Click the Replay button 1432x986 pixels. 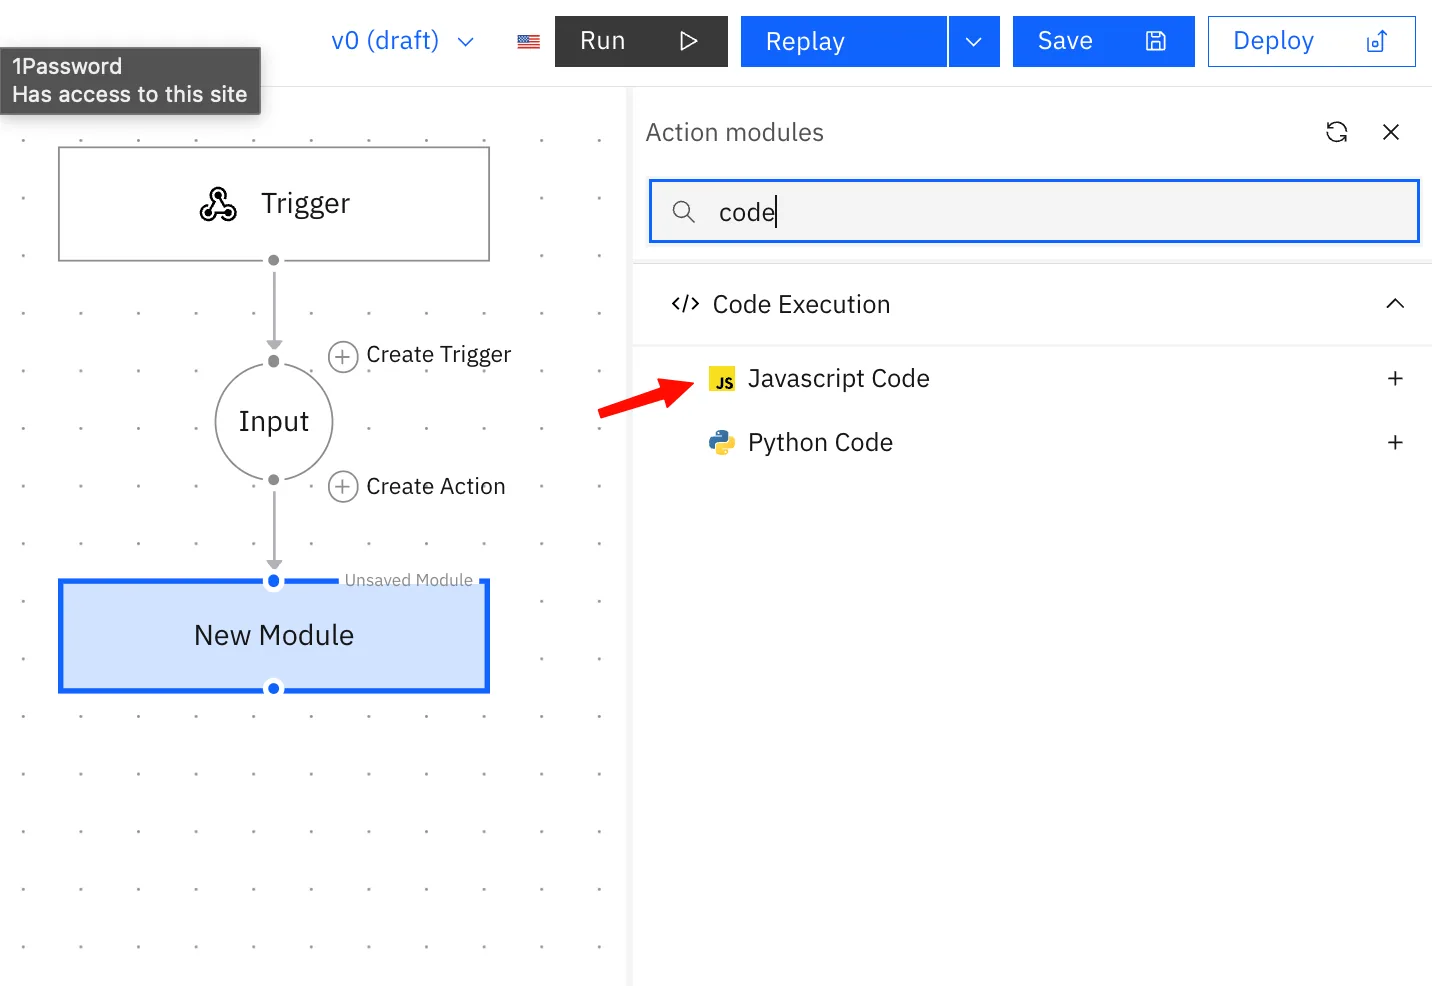843,42
